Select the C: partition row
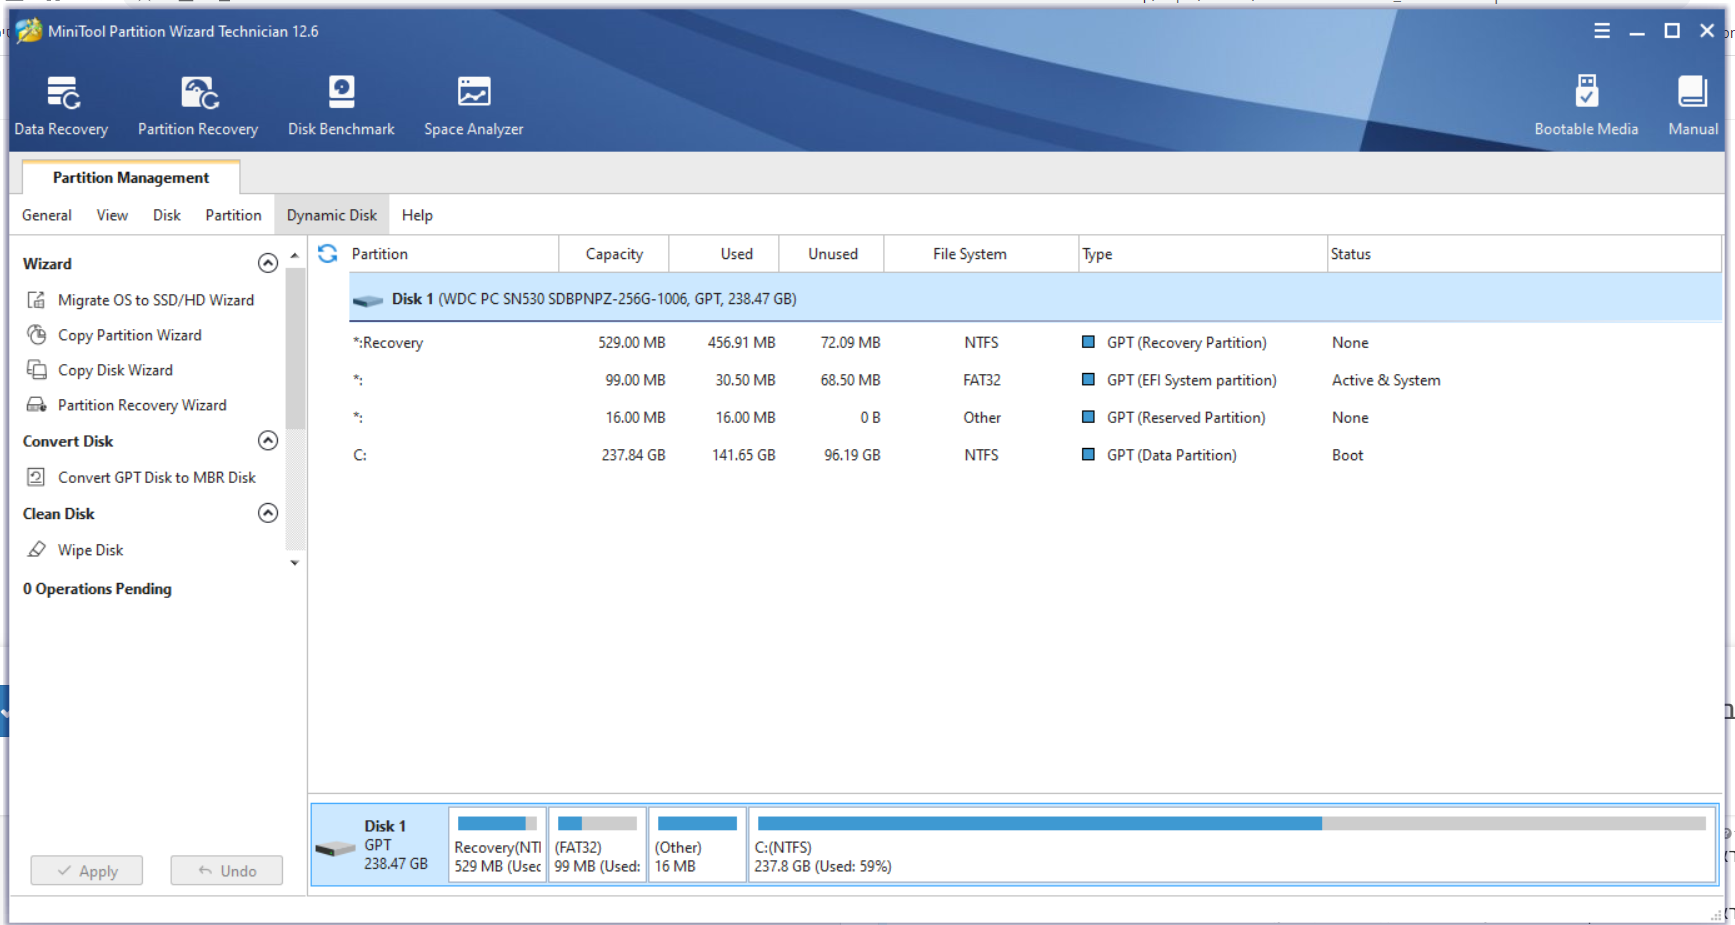The height and width of the screenshot is (925, 1735). [x=1035, y=455]
